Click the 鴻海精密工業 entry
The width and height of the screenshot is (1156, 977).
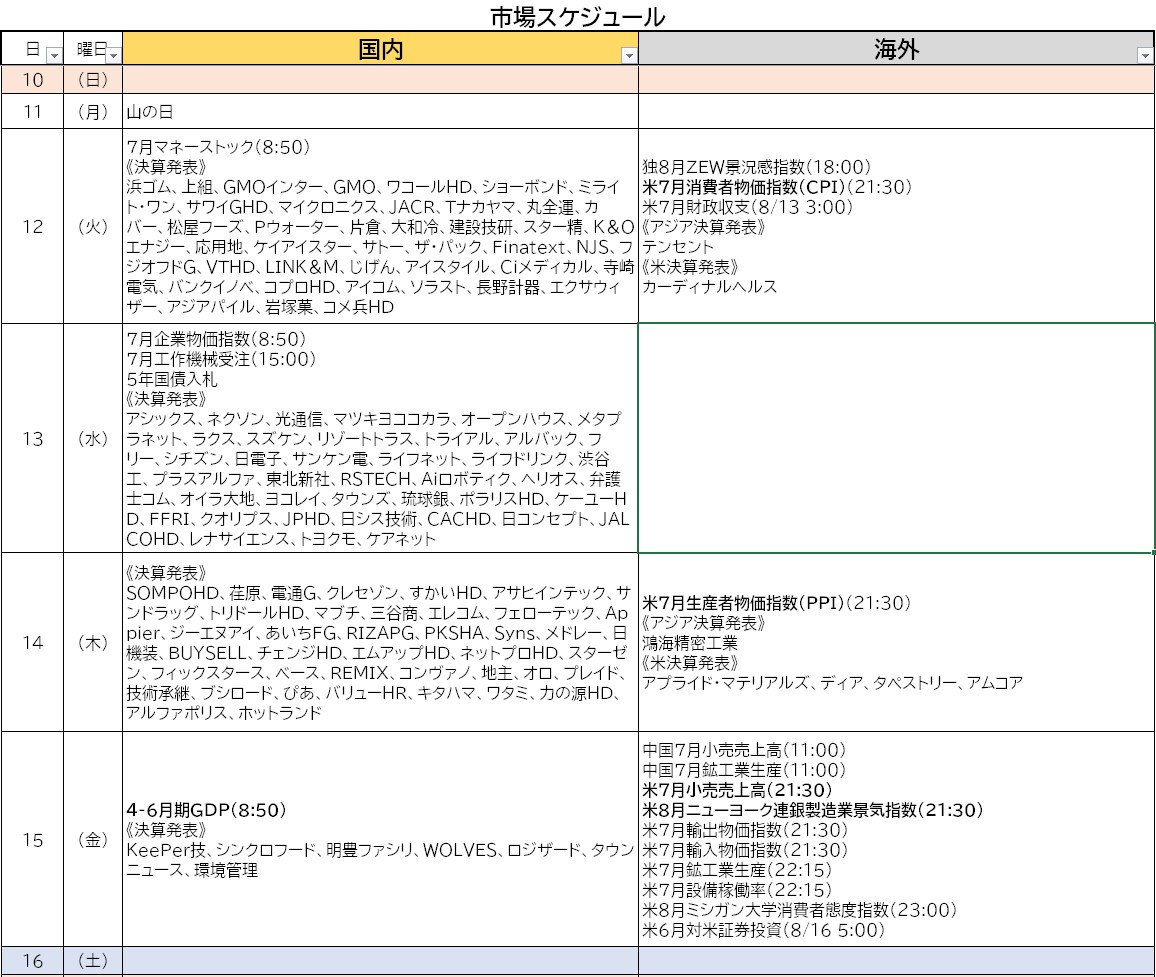coord(690,643)
